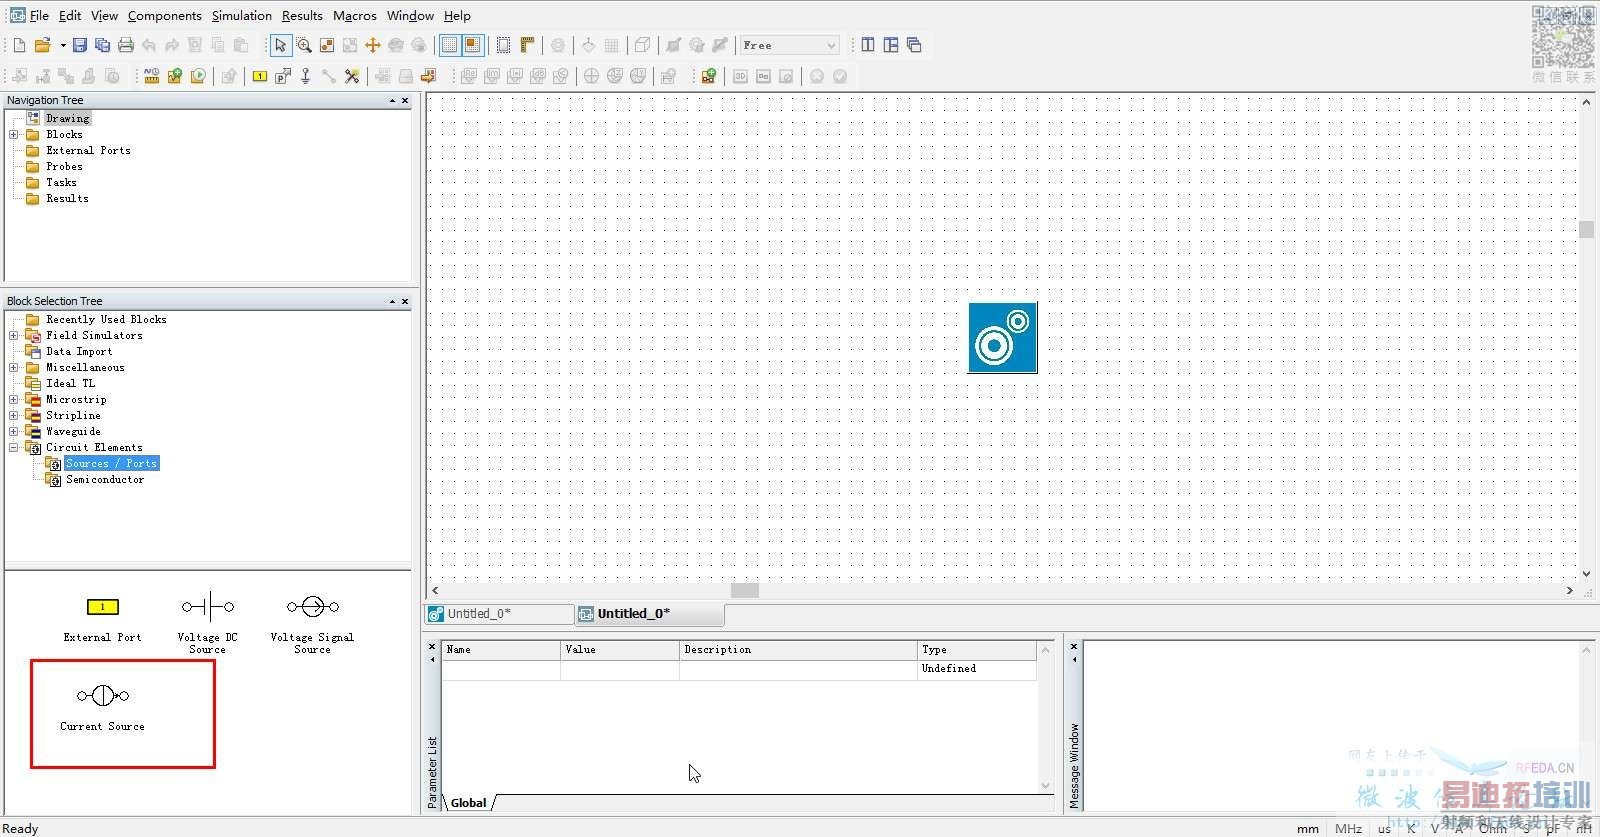Expand the Blocks node in Navigation Tree
Image resolution: width=1600 pixels, height=837 pixels.
14,134
